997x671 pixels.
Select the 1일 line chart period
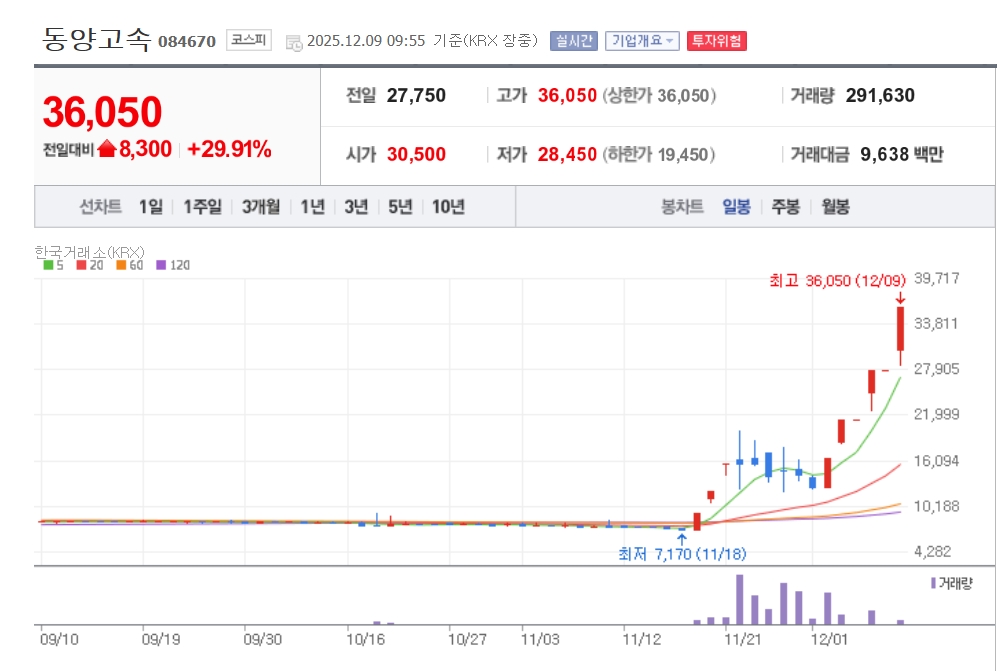tap(150, 207)
